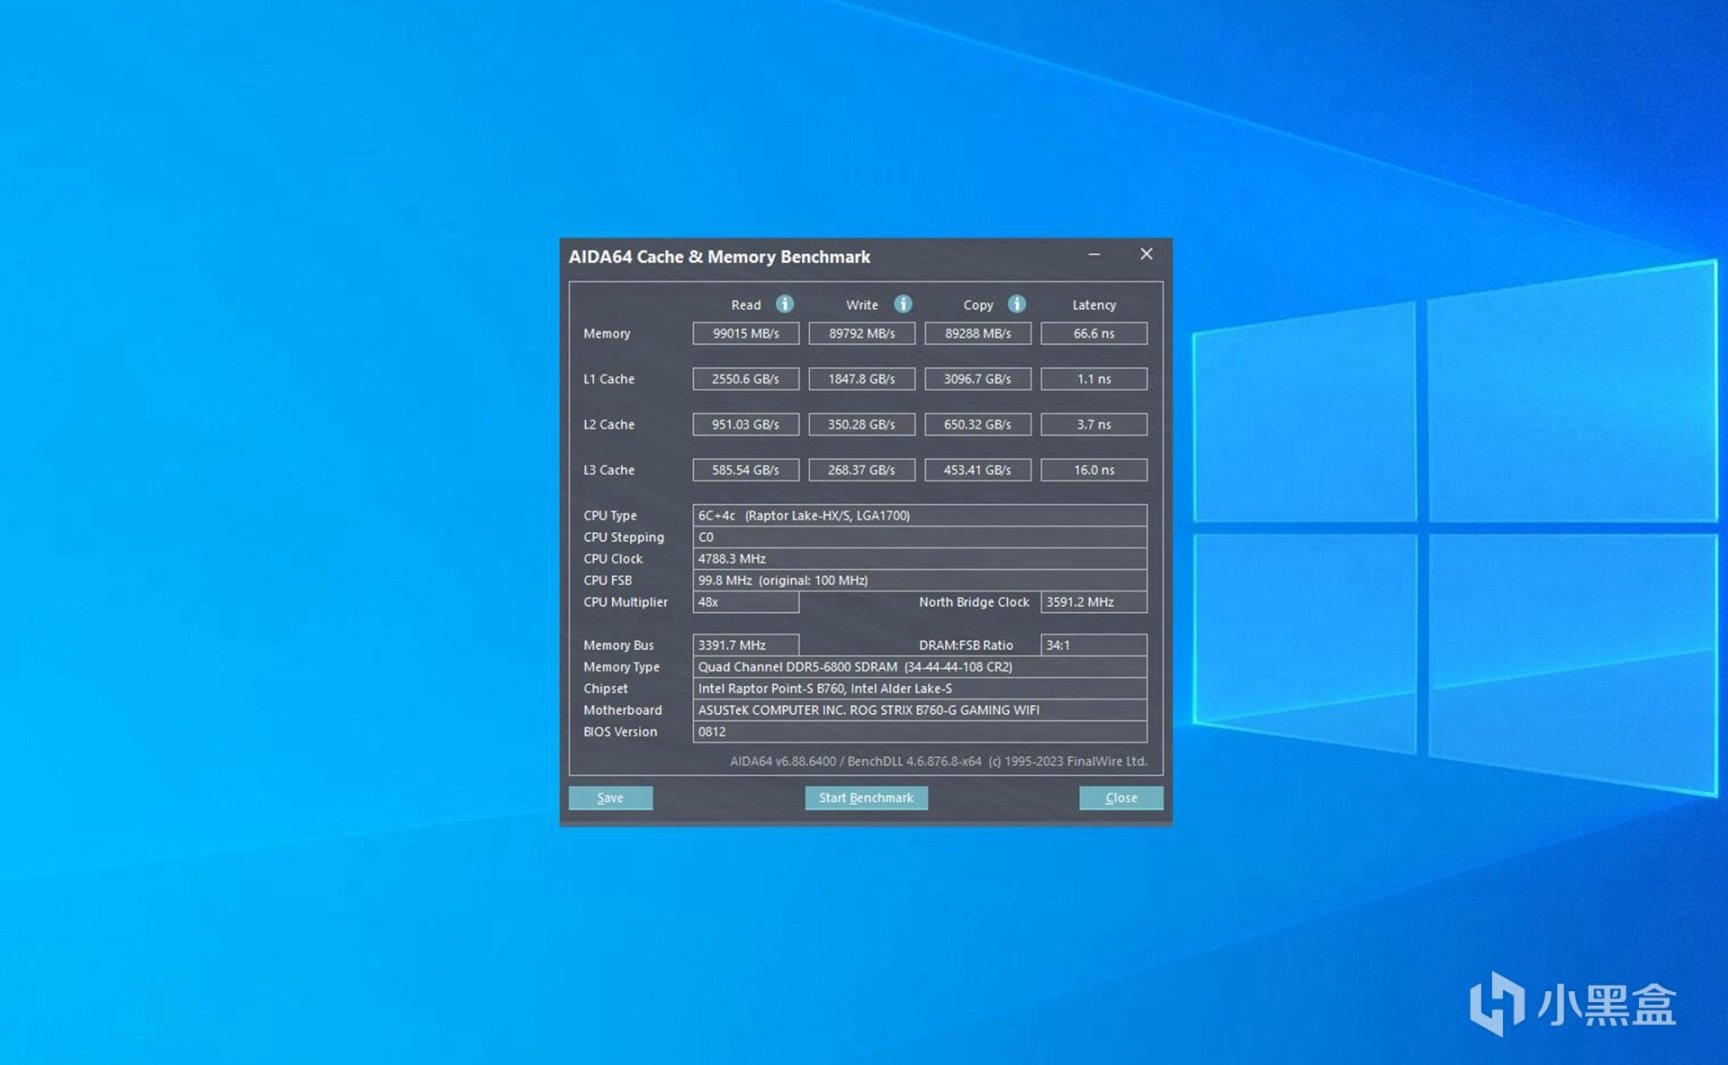Select the L1 Cache Write value 1847.8 GB/s
Viewport: 1728px width, 1065px height.
tap(862, 379)
